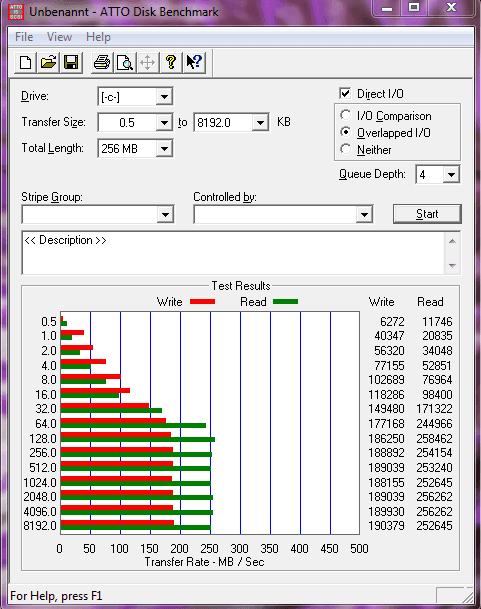This screenshot has width=481, height=609.
Task: Click the four-arrow move icon
Action: click(148, 63)
